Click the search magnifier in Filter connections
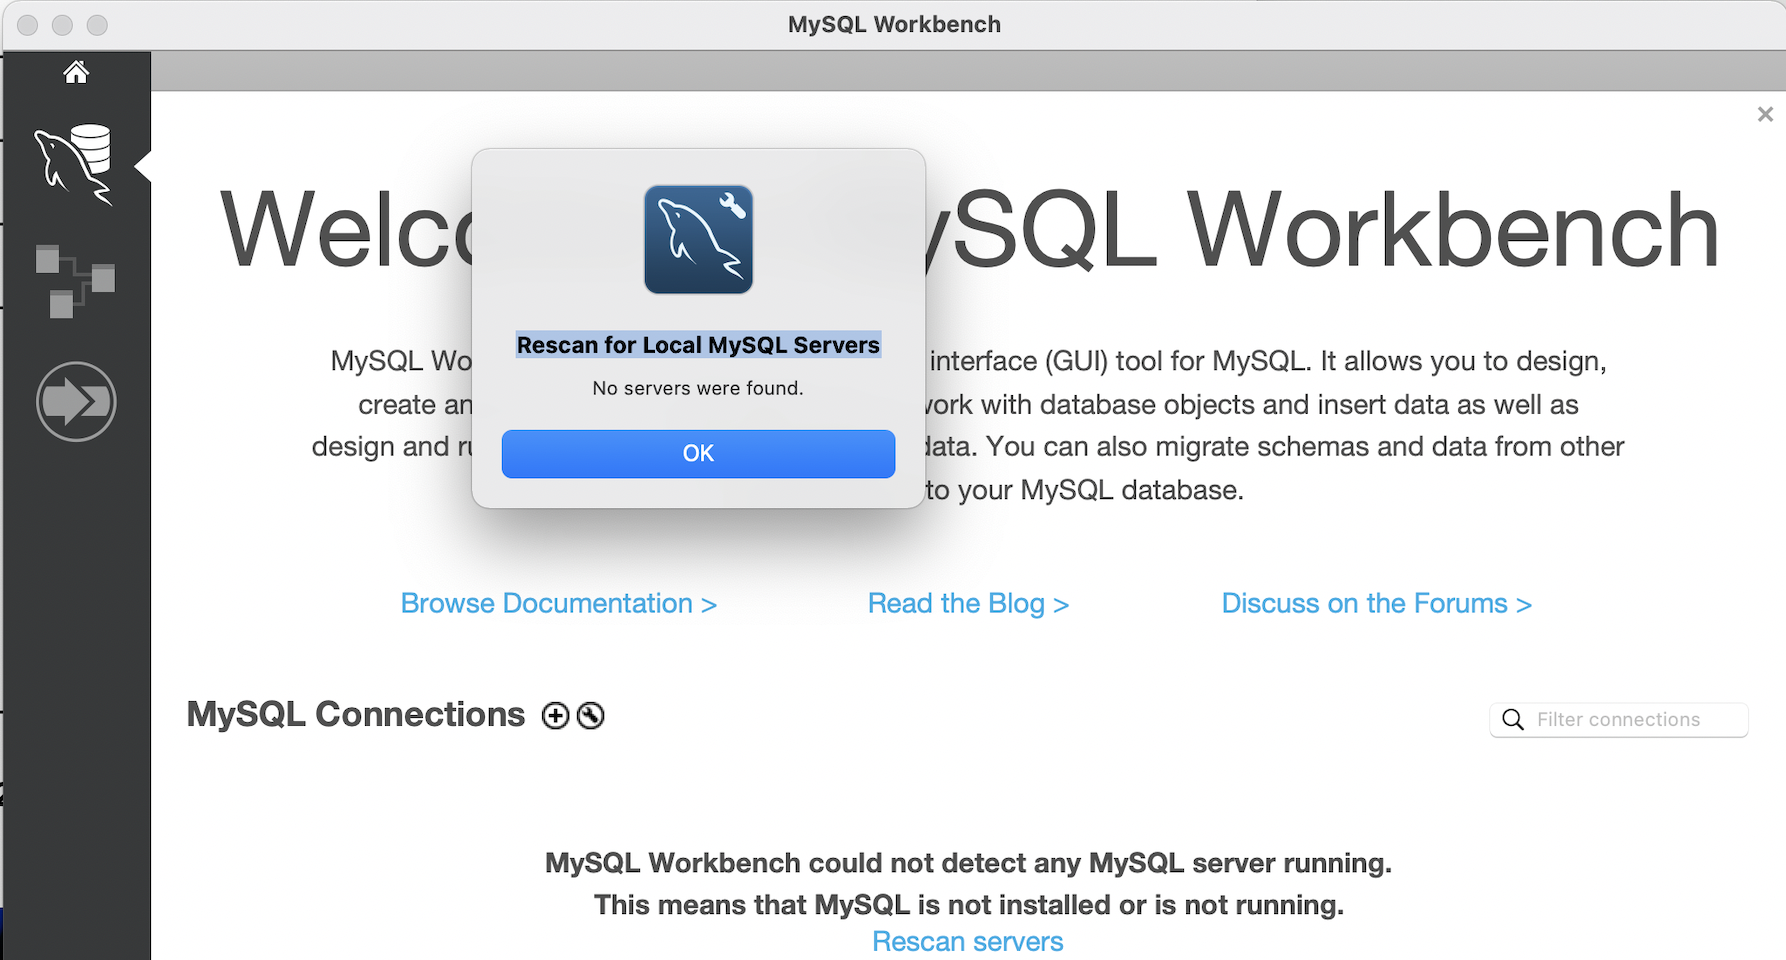The height and width of the screenshot is (960, 1786). coord(1513,720)
